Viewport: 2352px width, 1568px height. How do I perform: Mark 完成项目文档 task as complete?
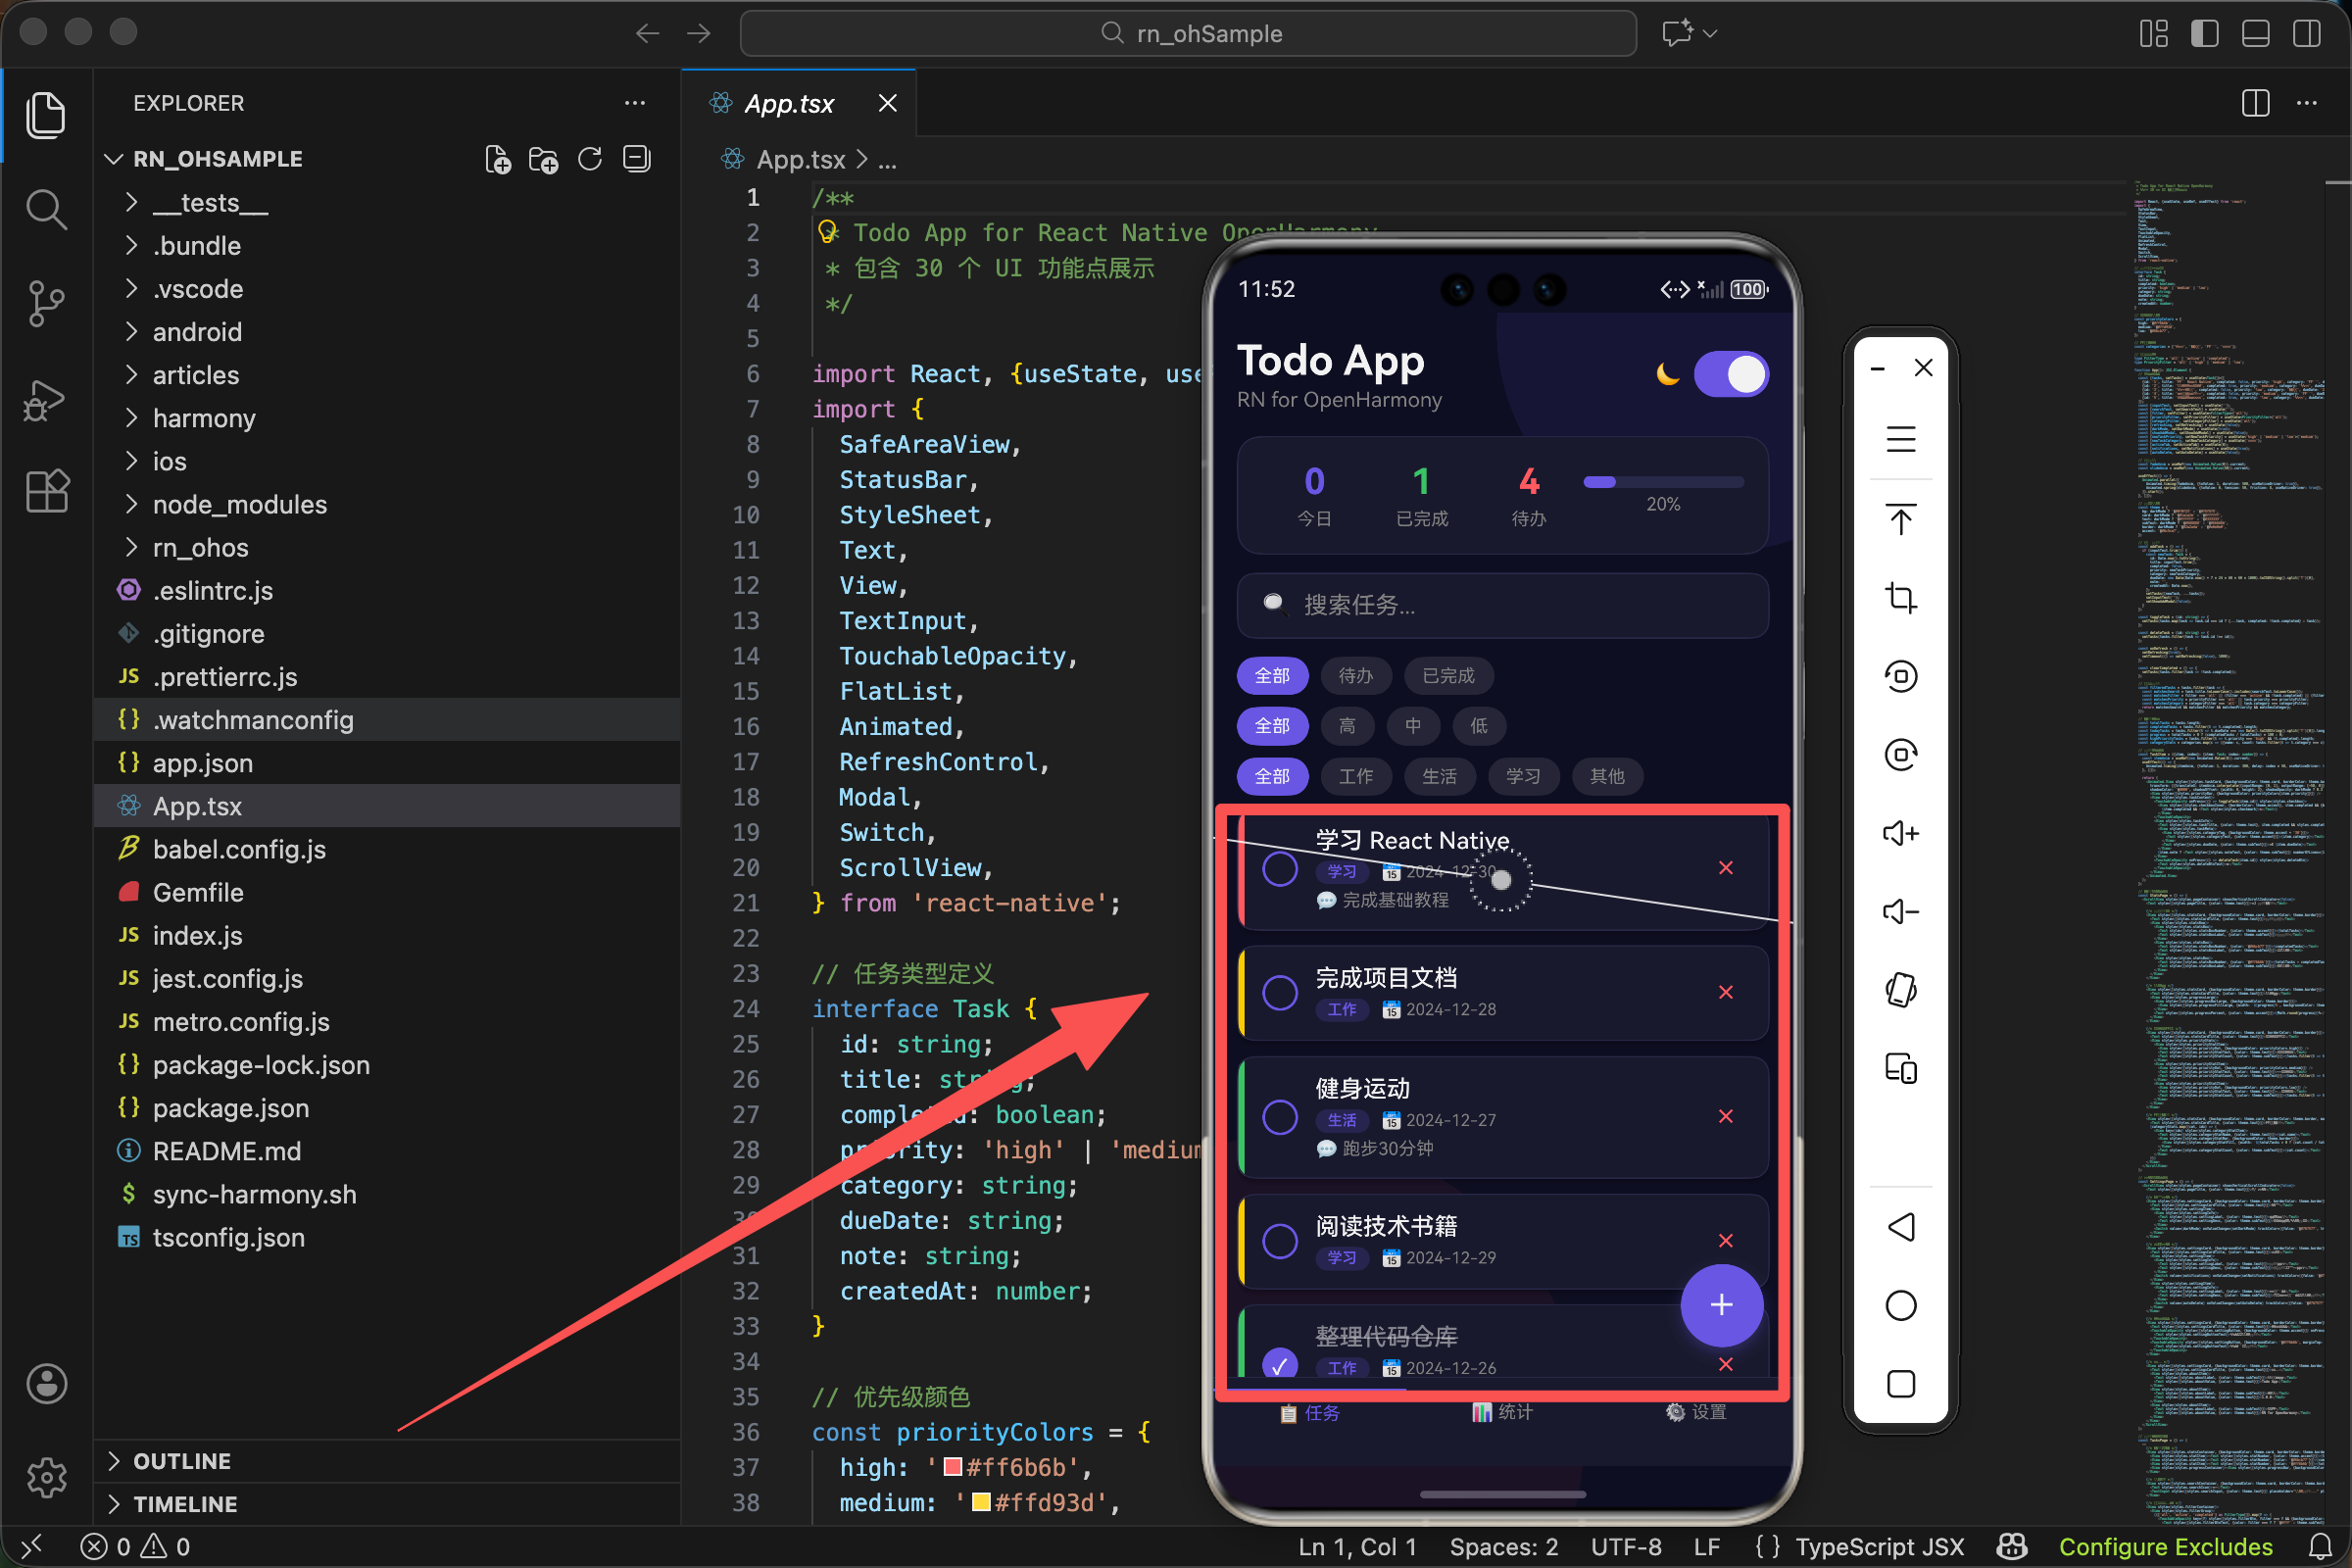[x=1280, y=993]
